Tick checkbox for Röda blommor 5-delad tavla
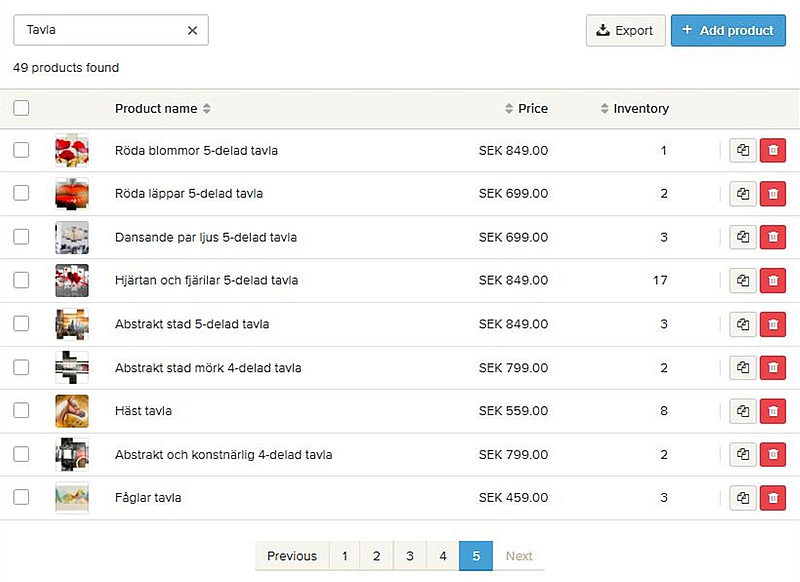This screenshot has height=582, width=800. (21, 151)
